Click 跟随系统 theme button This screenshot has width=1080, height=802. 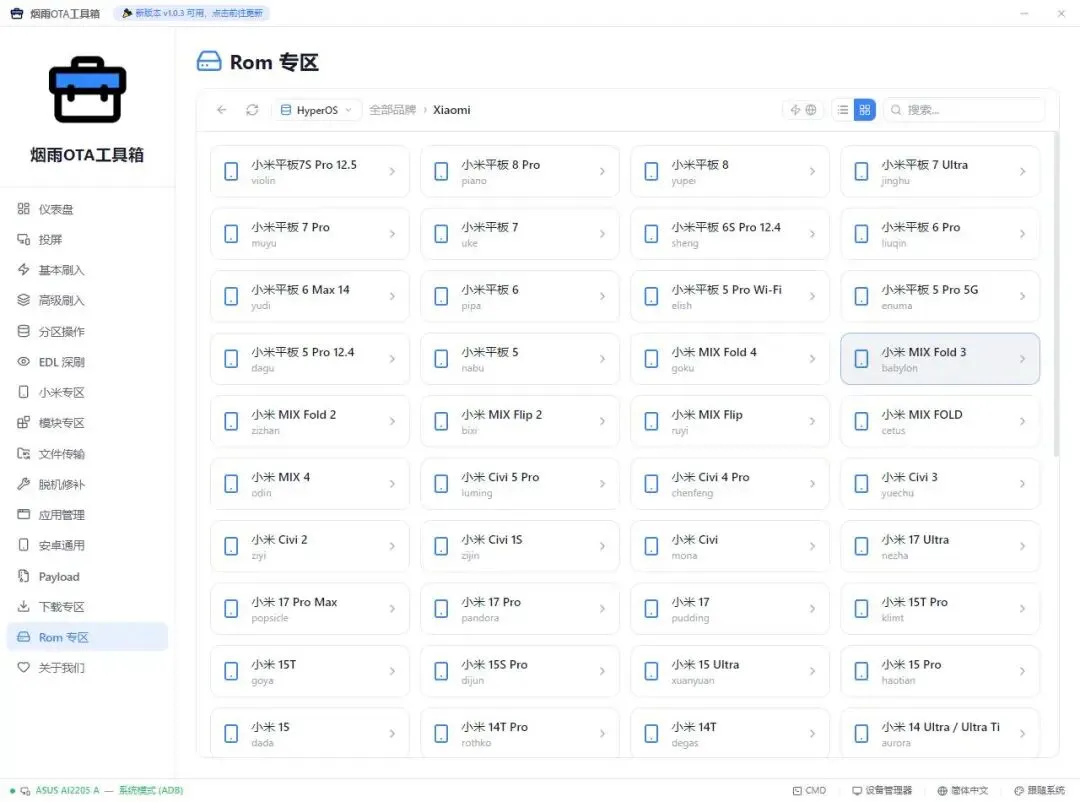coord(1040,790)
